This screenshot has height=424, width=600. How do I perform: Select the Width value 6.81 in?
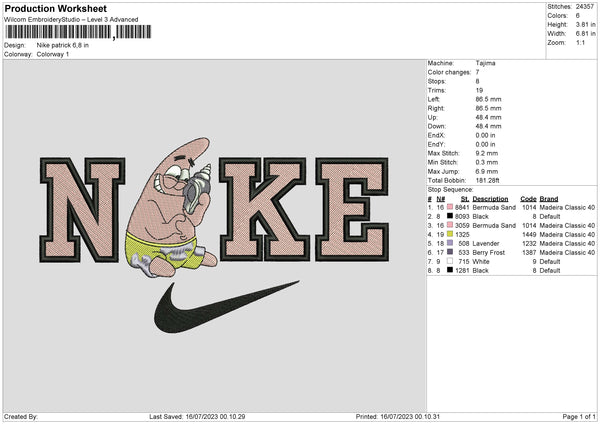pos(585,34)
